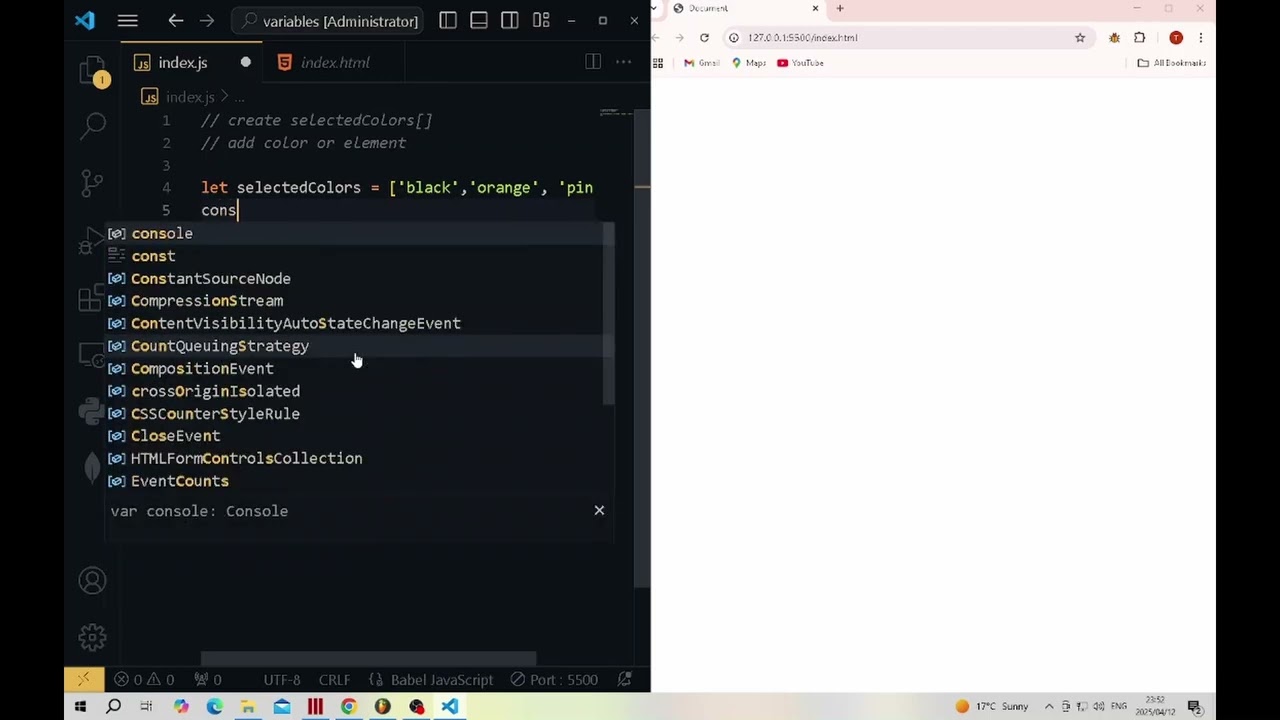Expand the breadcrumb ellipsis after index.js
Viewport: 1280px width, 720px height.
pyautogui.click(x=240, y=97)
